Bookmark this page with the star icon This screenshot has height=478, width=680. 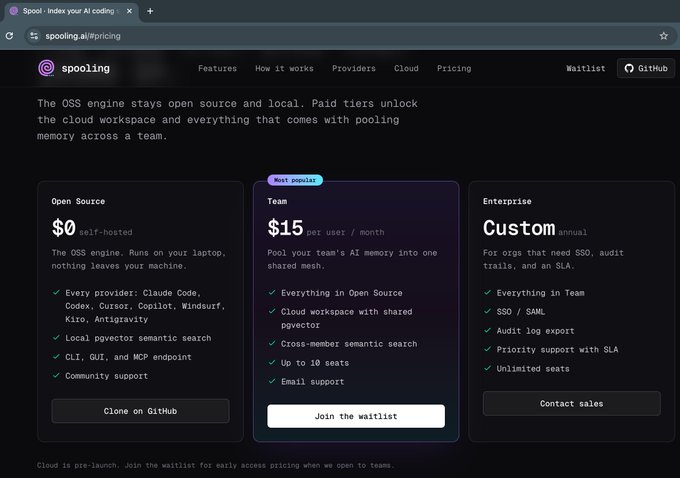pos(664,36)
